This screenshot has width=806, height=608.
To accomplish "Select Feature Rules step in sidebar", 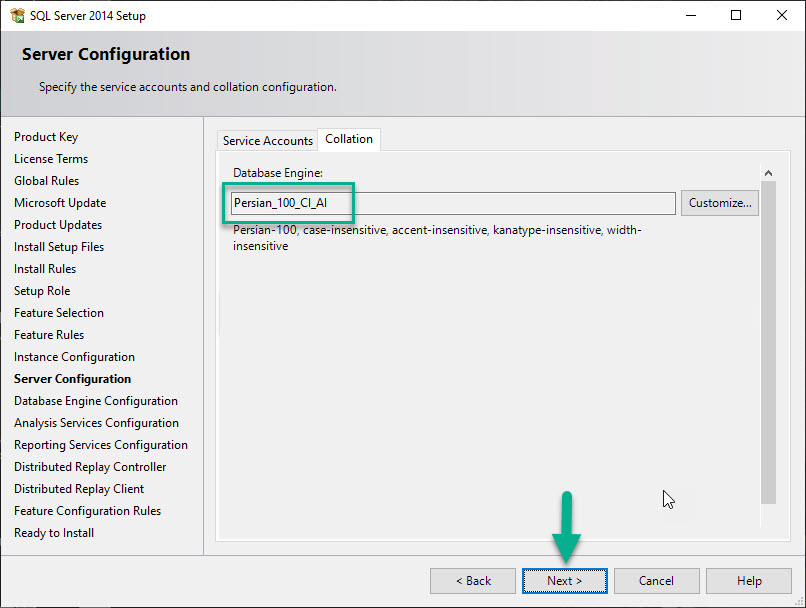I will tap(49, 335).
